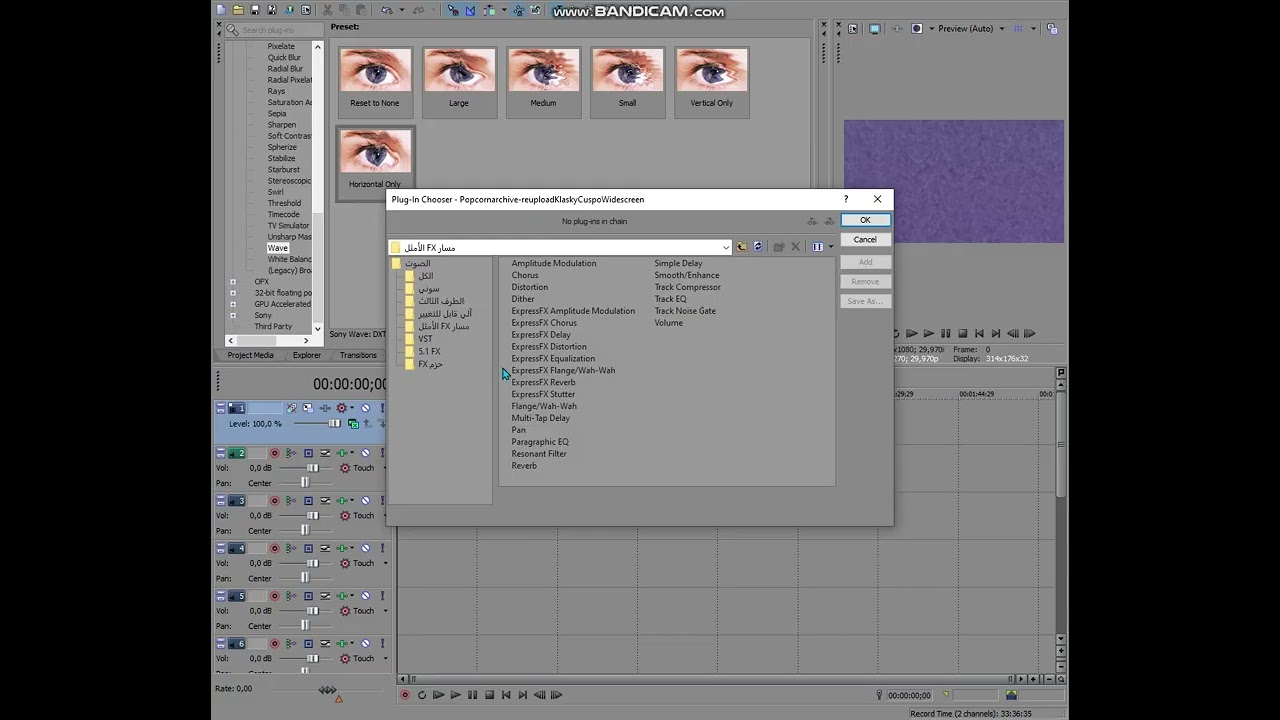Select the ExpressFX Chorus plug-in

(544, 323)
